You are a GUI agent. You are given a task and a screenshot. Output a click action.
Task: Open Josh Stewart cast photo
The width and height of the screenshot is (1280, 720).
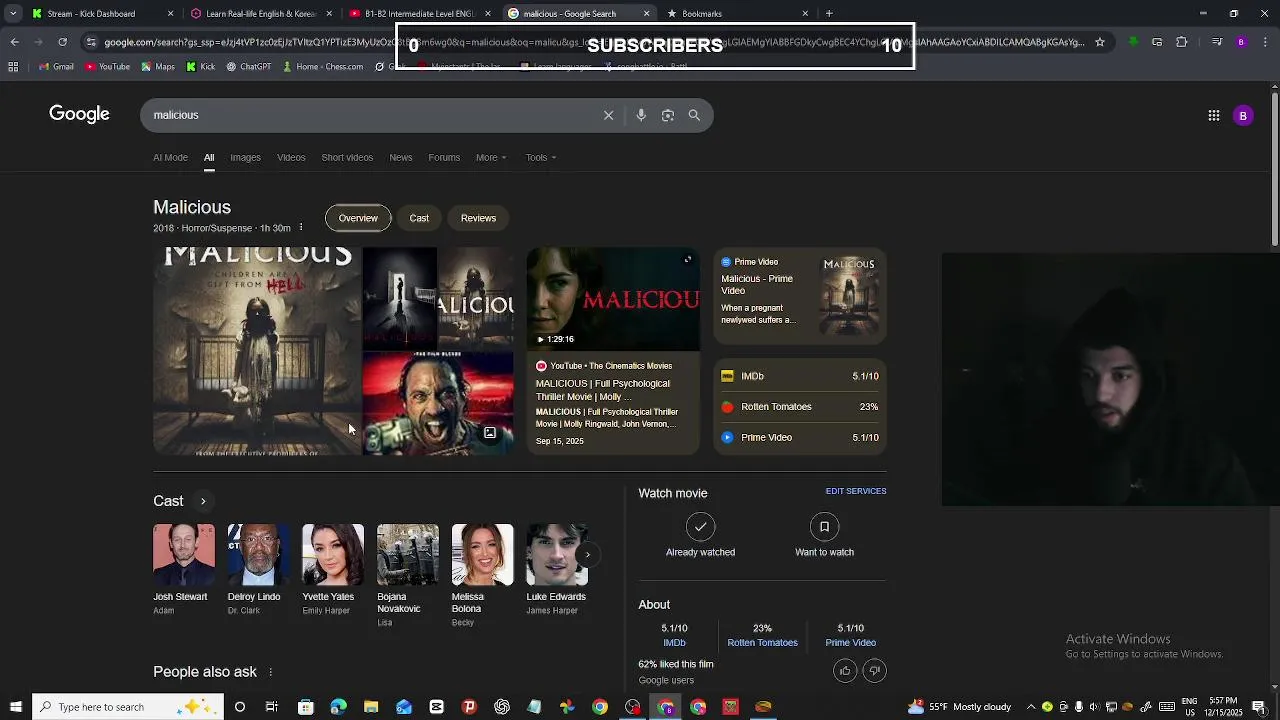[184, 554]
